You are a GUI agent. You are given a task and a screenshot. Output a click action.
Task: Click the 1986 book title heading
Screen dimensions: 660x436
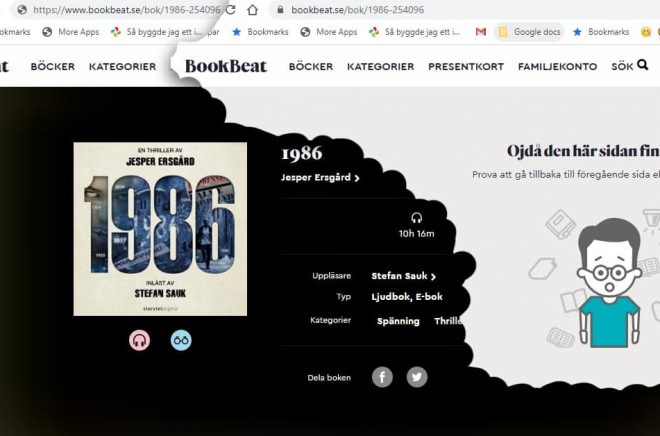click(x=302, y=153)
